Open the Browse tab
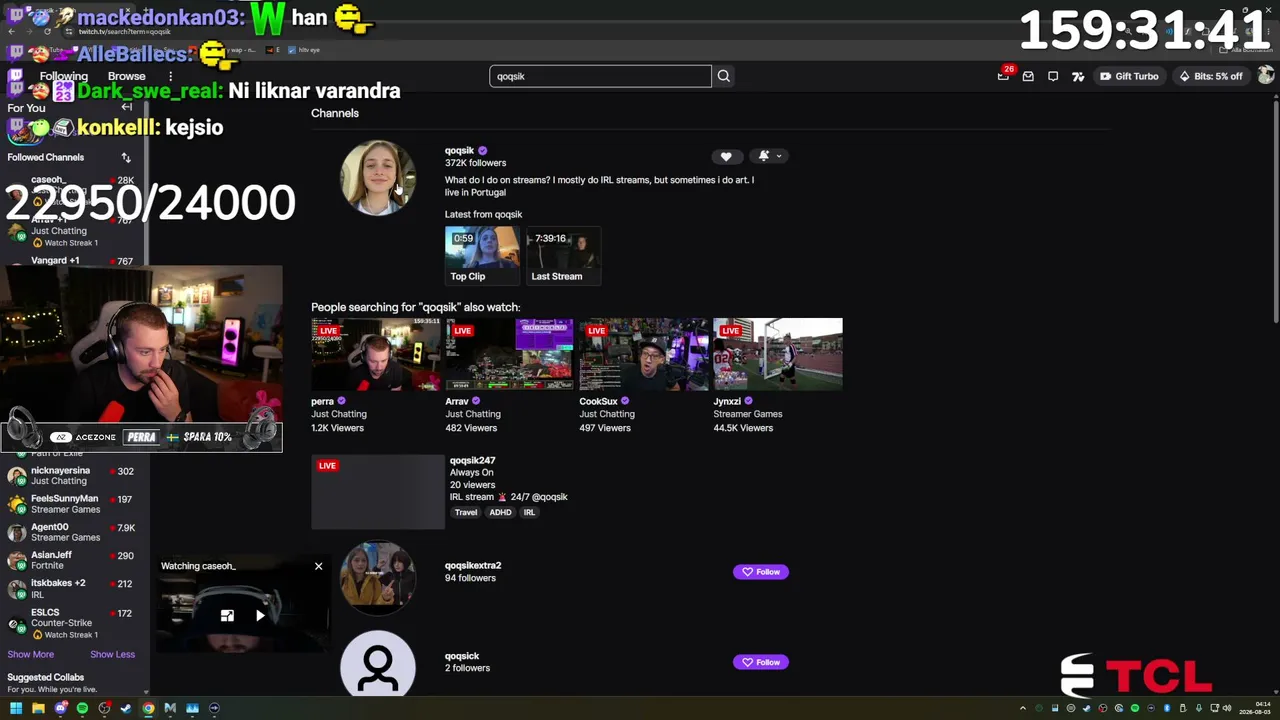1280x720 pixels. [x=126, y=76]
